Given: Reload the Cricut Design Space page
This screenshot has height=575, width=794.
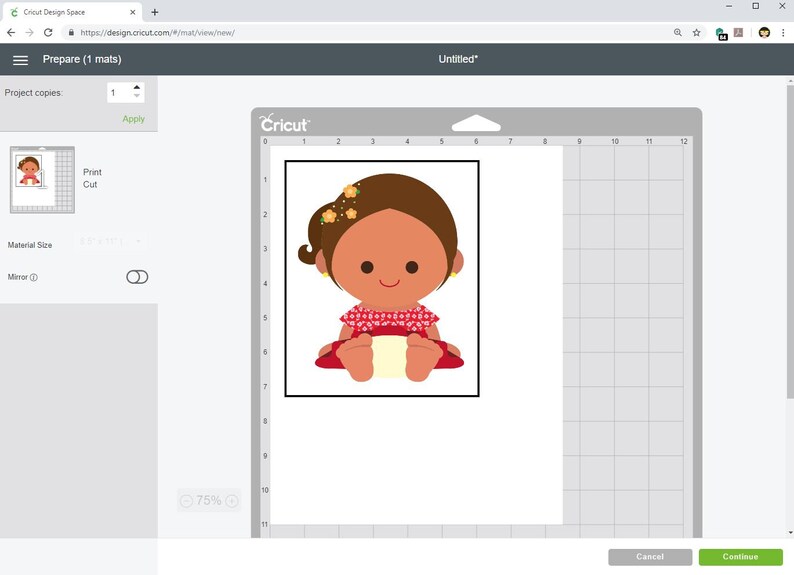Looking at the screenshot, I should point(48,32).
